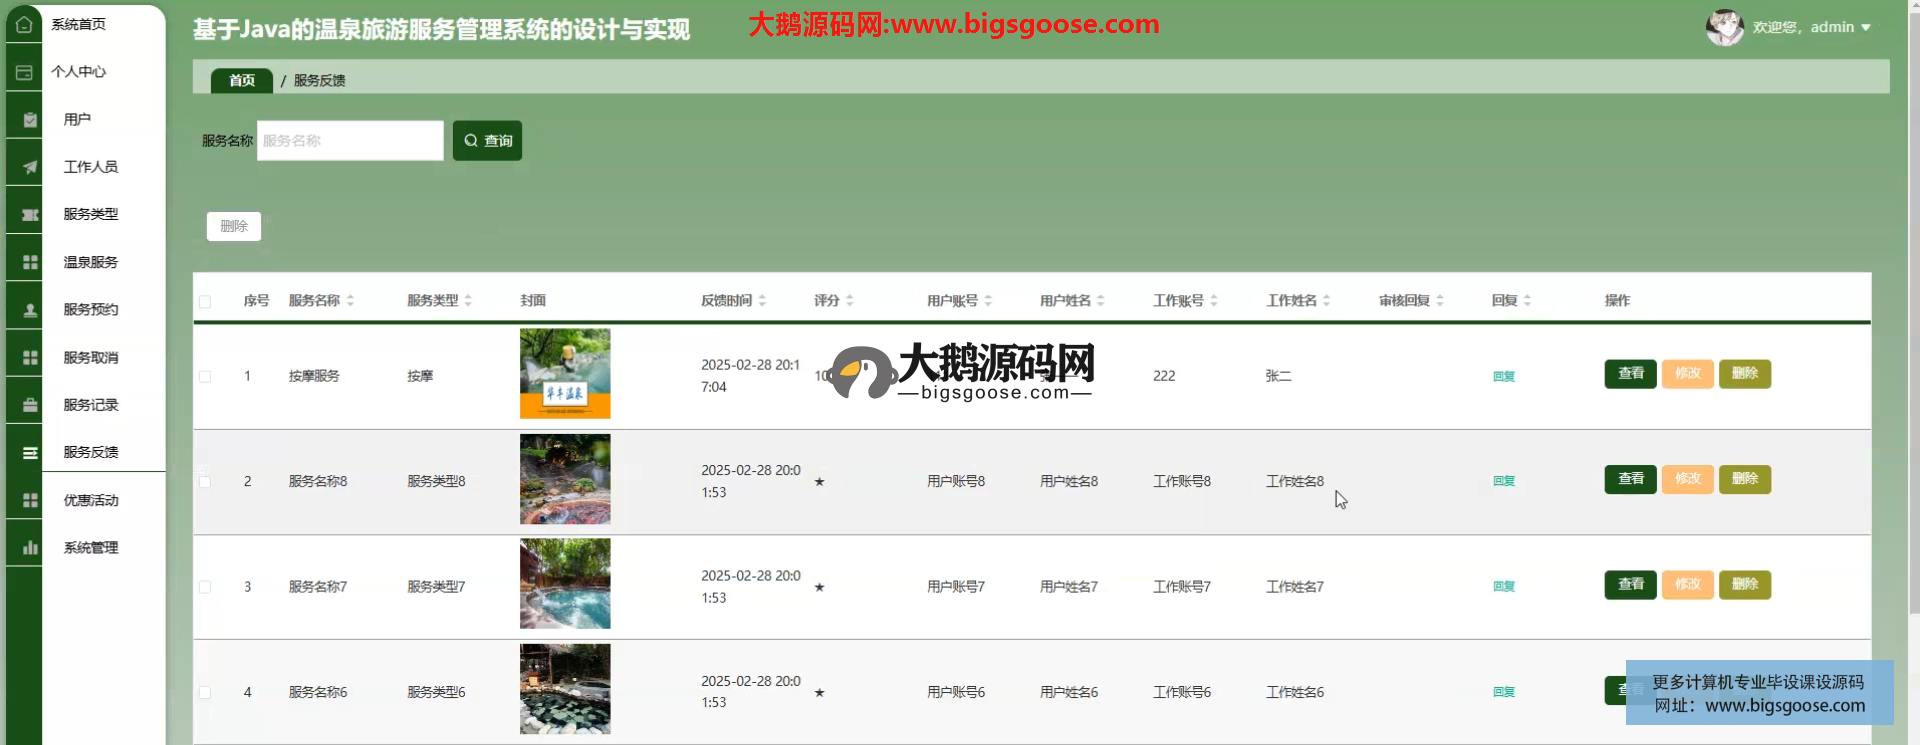Click the bar chart icon beside 系统管理
This screenshot has height=745, width=1920.
[x=30, y=548]
